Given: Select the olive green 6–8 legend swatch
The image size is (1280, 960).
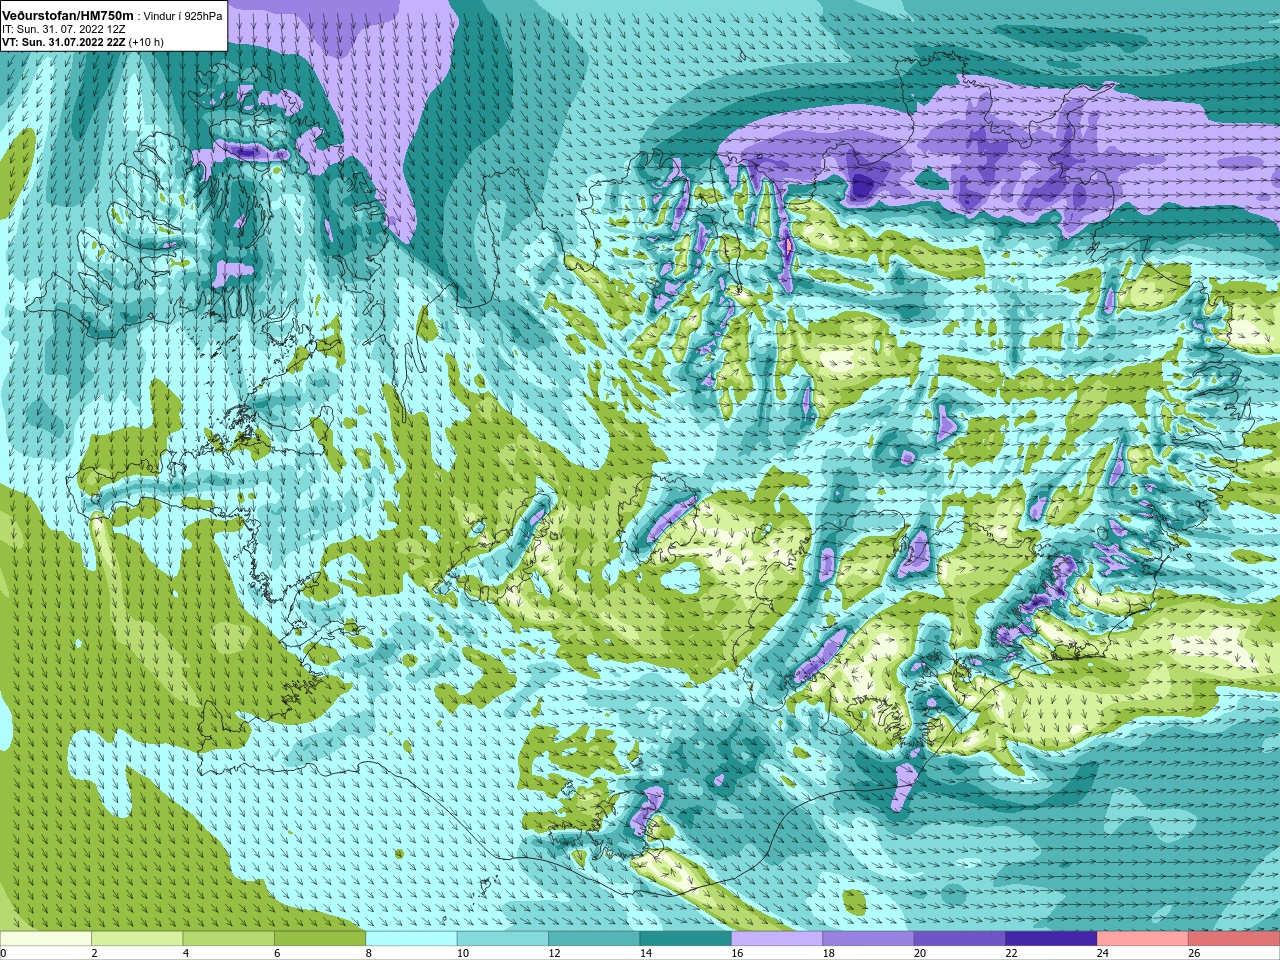Looking at the screenshot, I should point(320,939).
